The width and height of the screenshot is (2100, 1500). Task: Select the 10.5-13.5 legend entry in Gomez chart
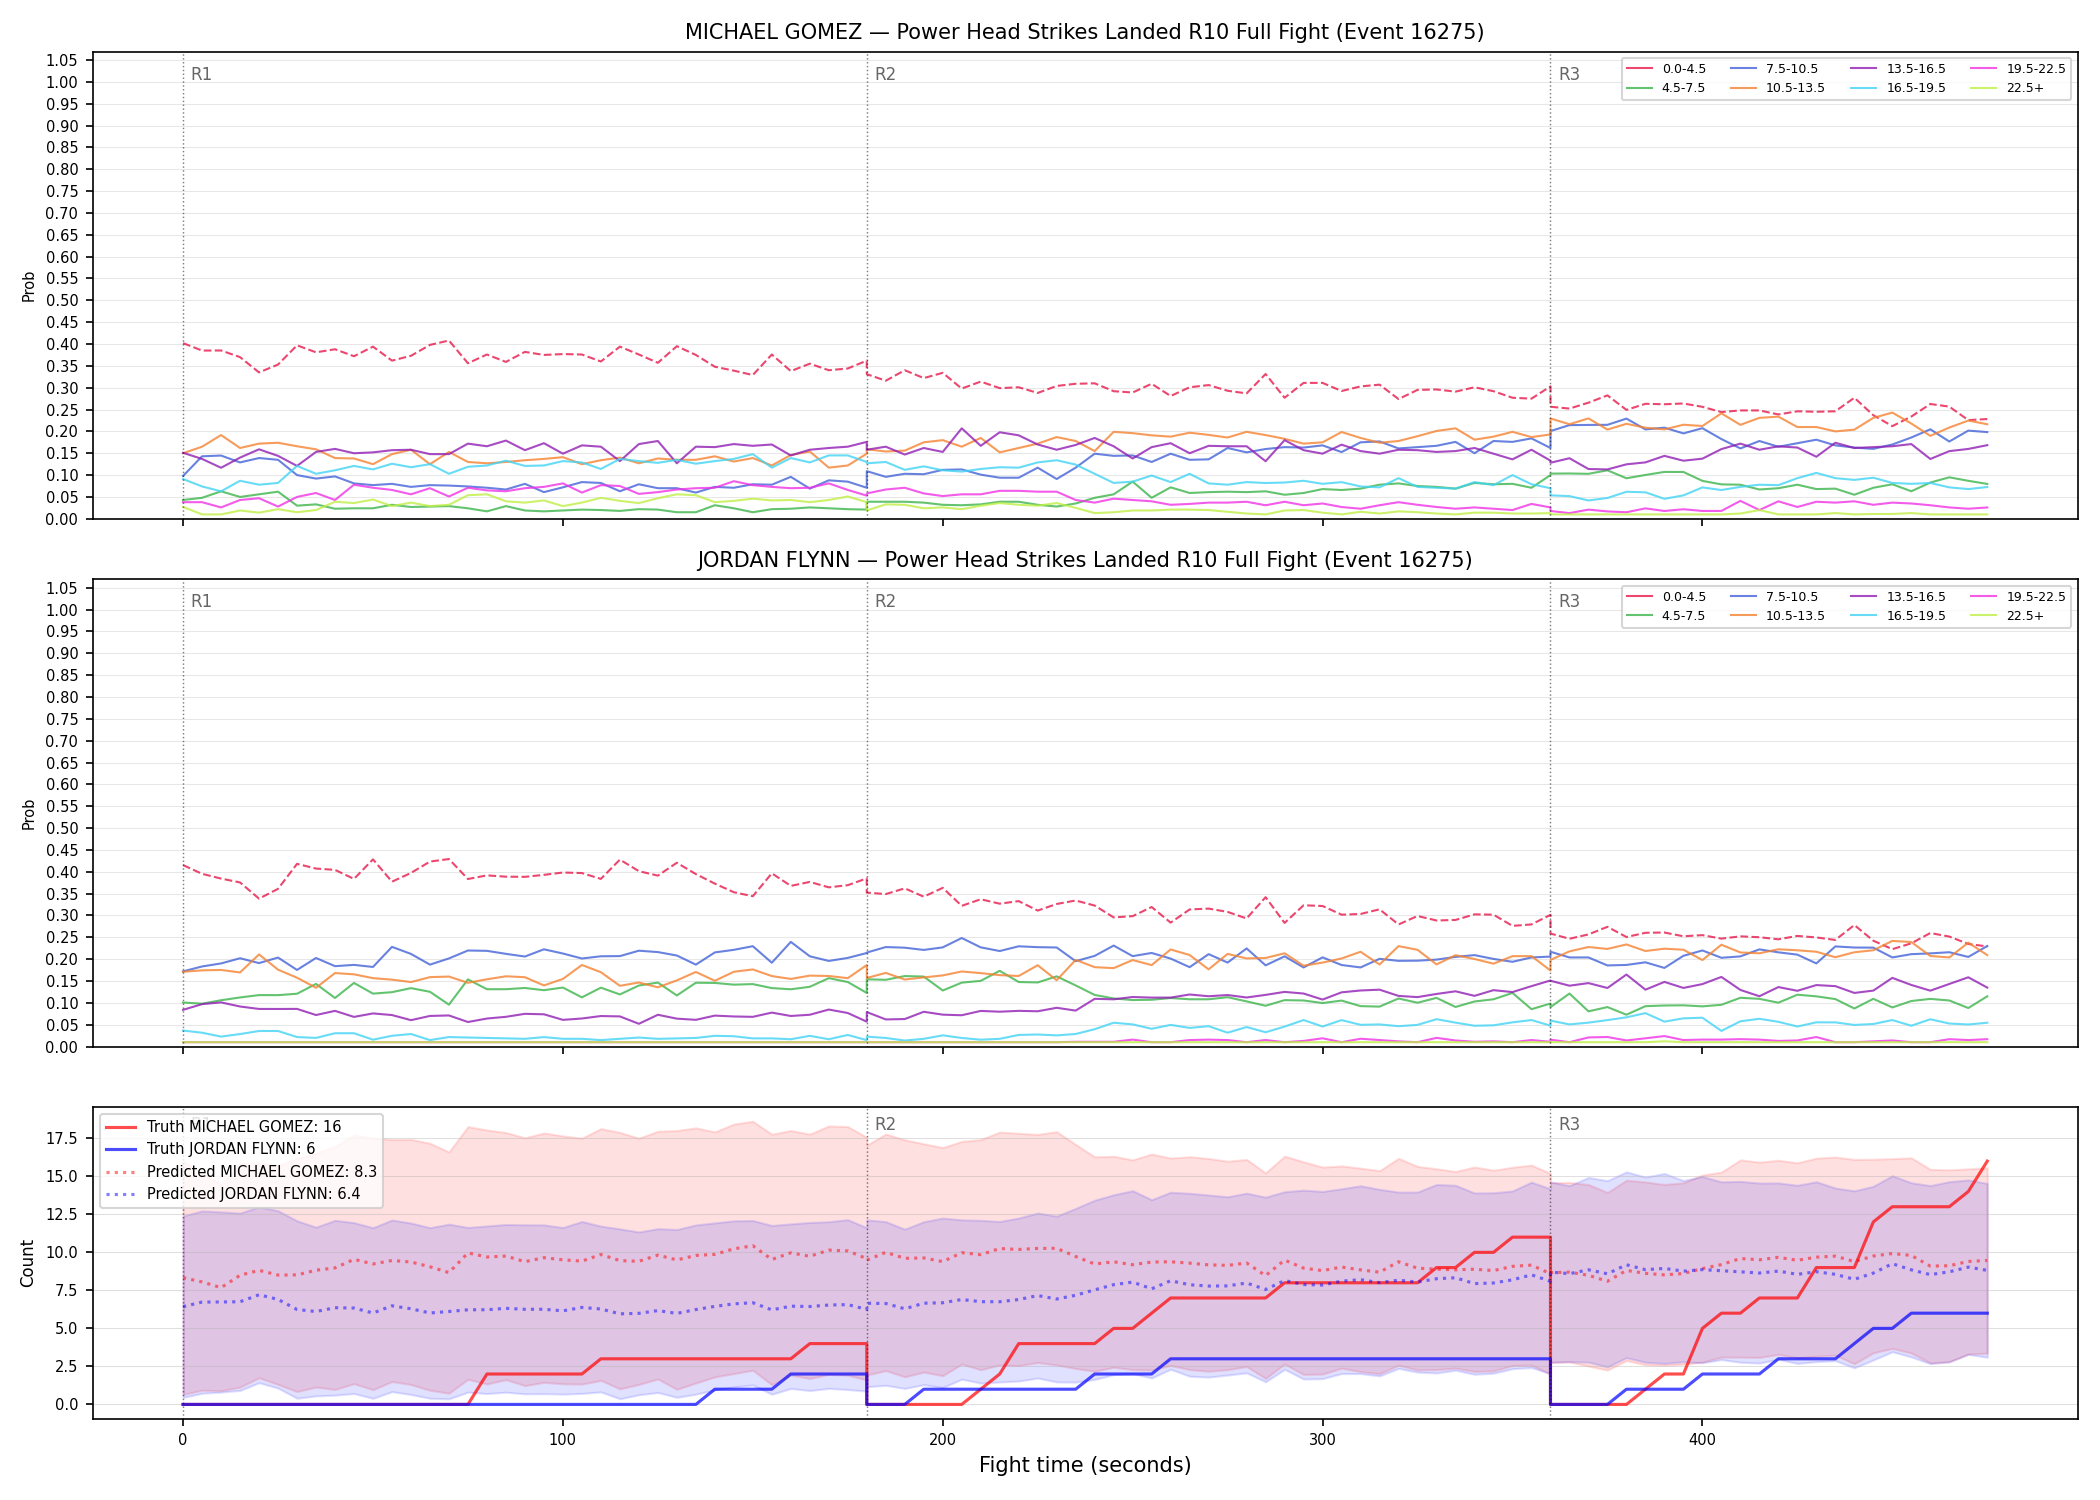coord(1775,88)
